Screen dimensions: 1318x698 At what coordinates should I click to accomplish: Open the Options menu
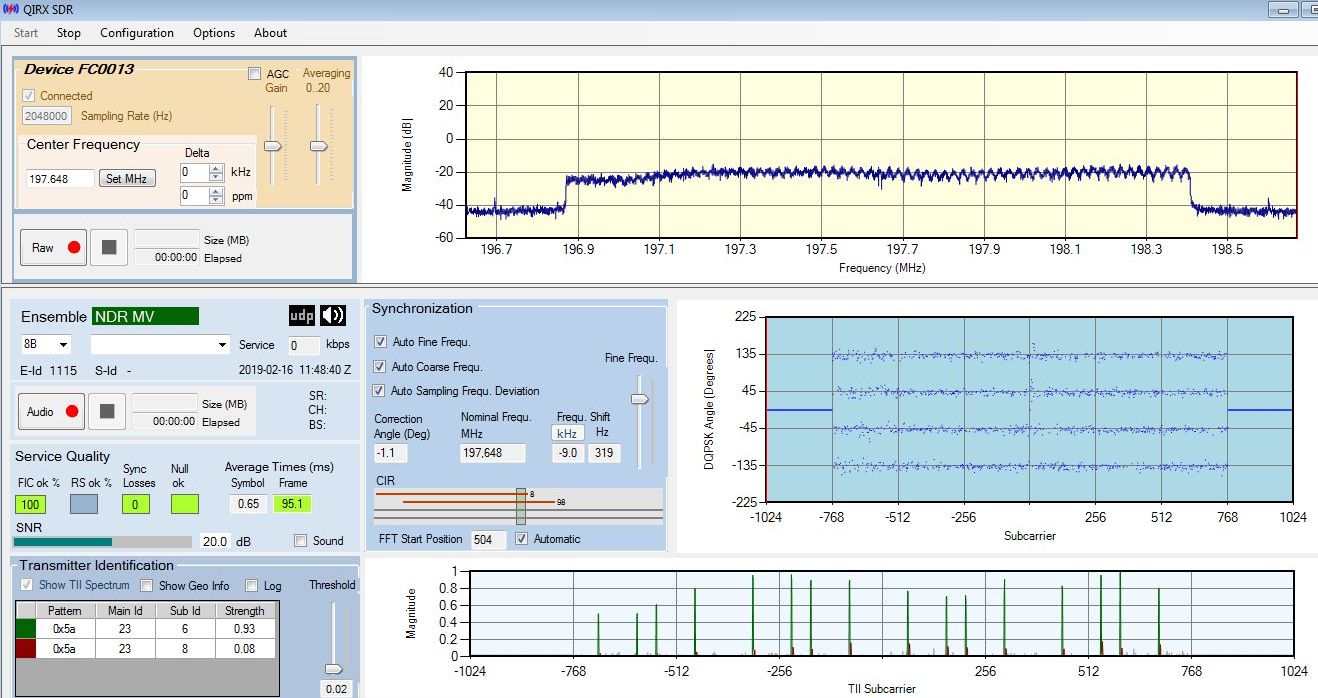[214, 33]
